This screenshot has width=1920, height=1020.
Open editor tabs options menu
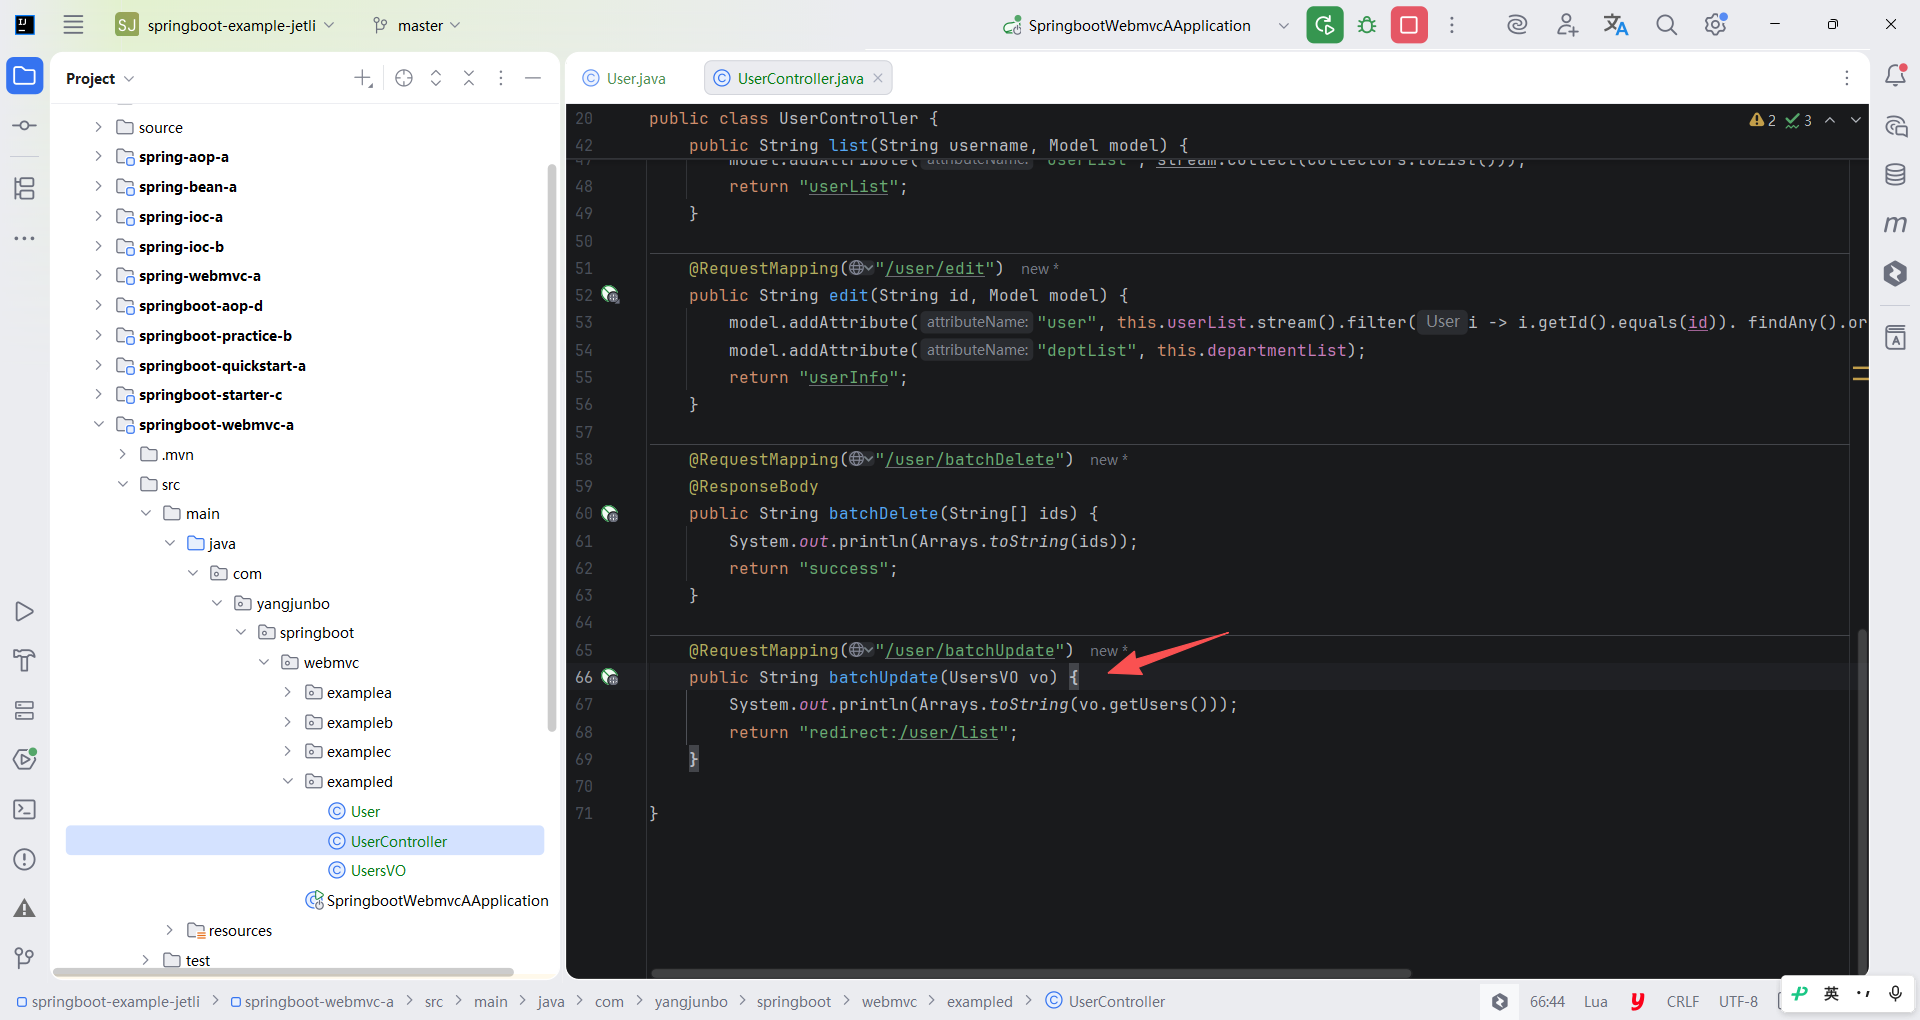click(x=1847, y=78)
